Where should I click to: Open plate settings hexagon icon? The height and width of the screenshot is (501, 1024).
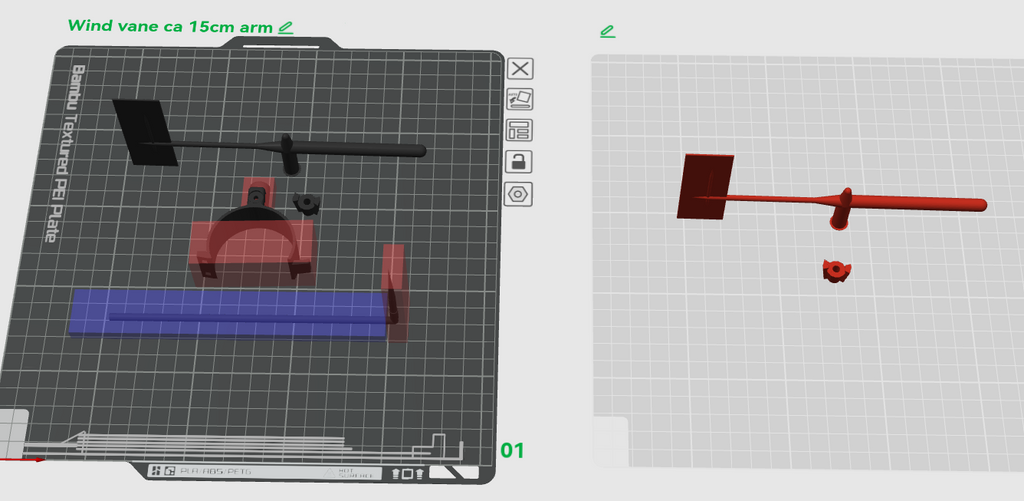520,194
